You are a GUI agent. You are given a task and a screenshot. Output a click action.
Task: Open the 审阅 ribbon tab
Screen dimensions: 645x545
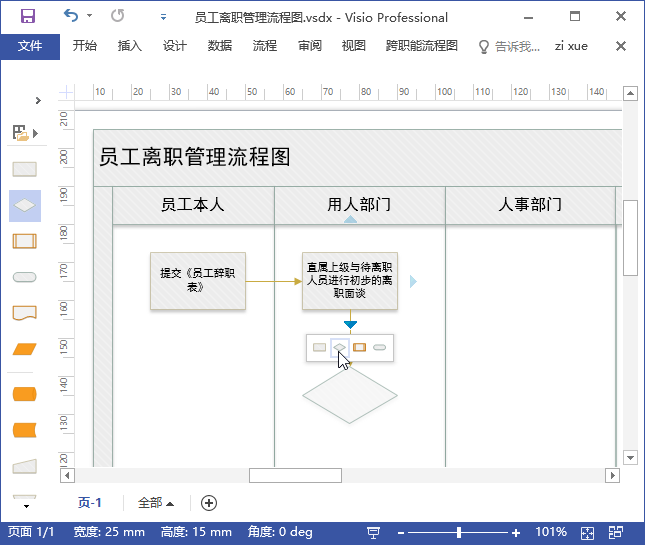pos(309,46)
